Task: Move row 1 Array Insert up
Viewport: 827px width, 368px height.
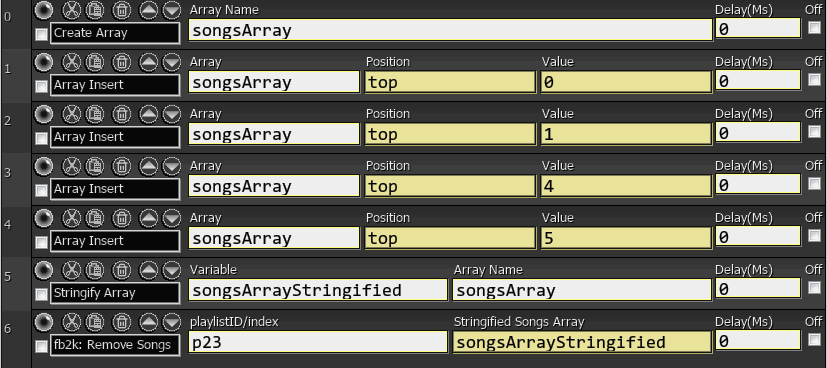Action: point(148,62)
